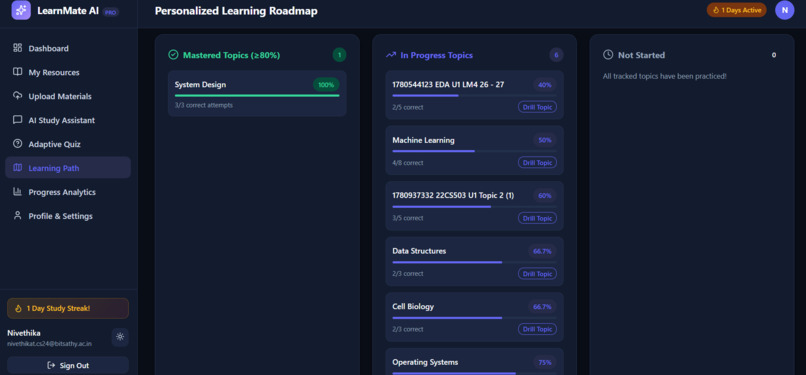Click the Machine Learning progress bar
Screen dimensions: 806x375
[x=474, y=151]
